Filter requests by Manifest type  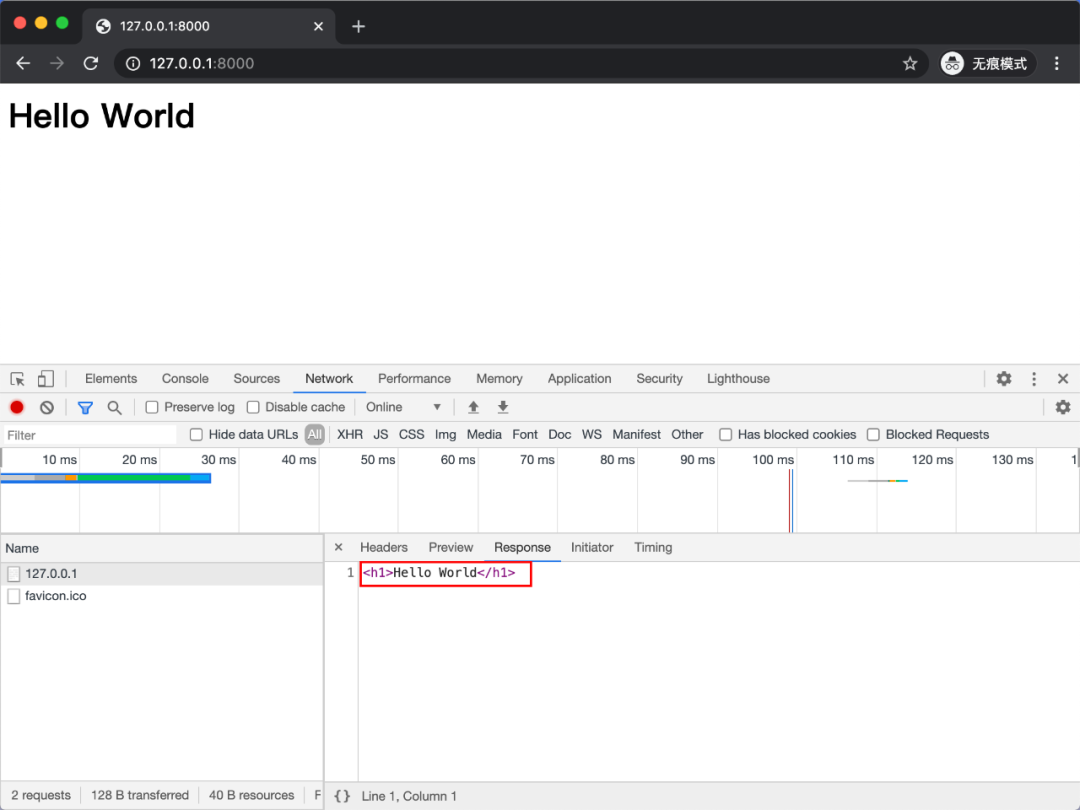636,435
